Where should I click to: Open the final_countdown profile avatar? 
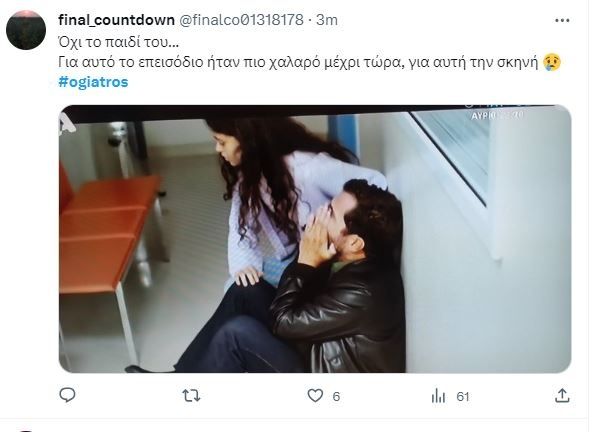click(x=26, y=30)
